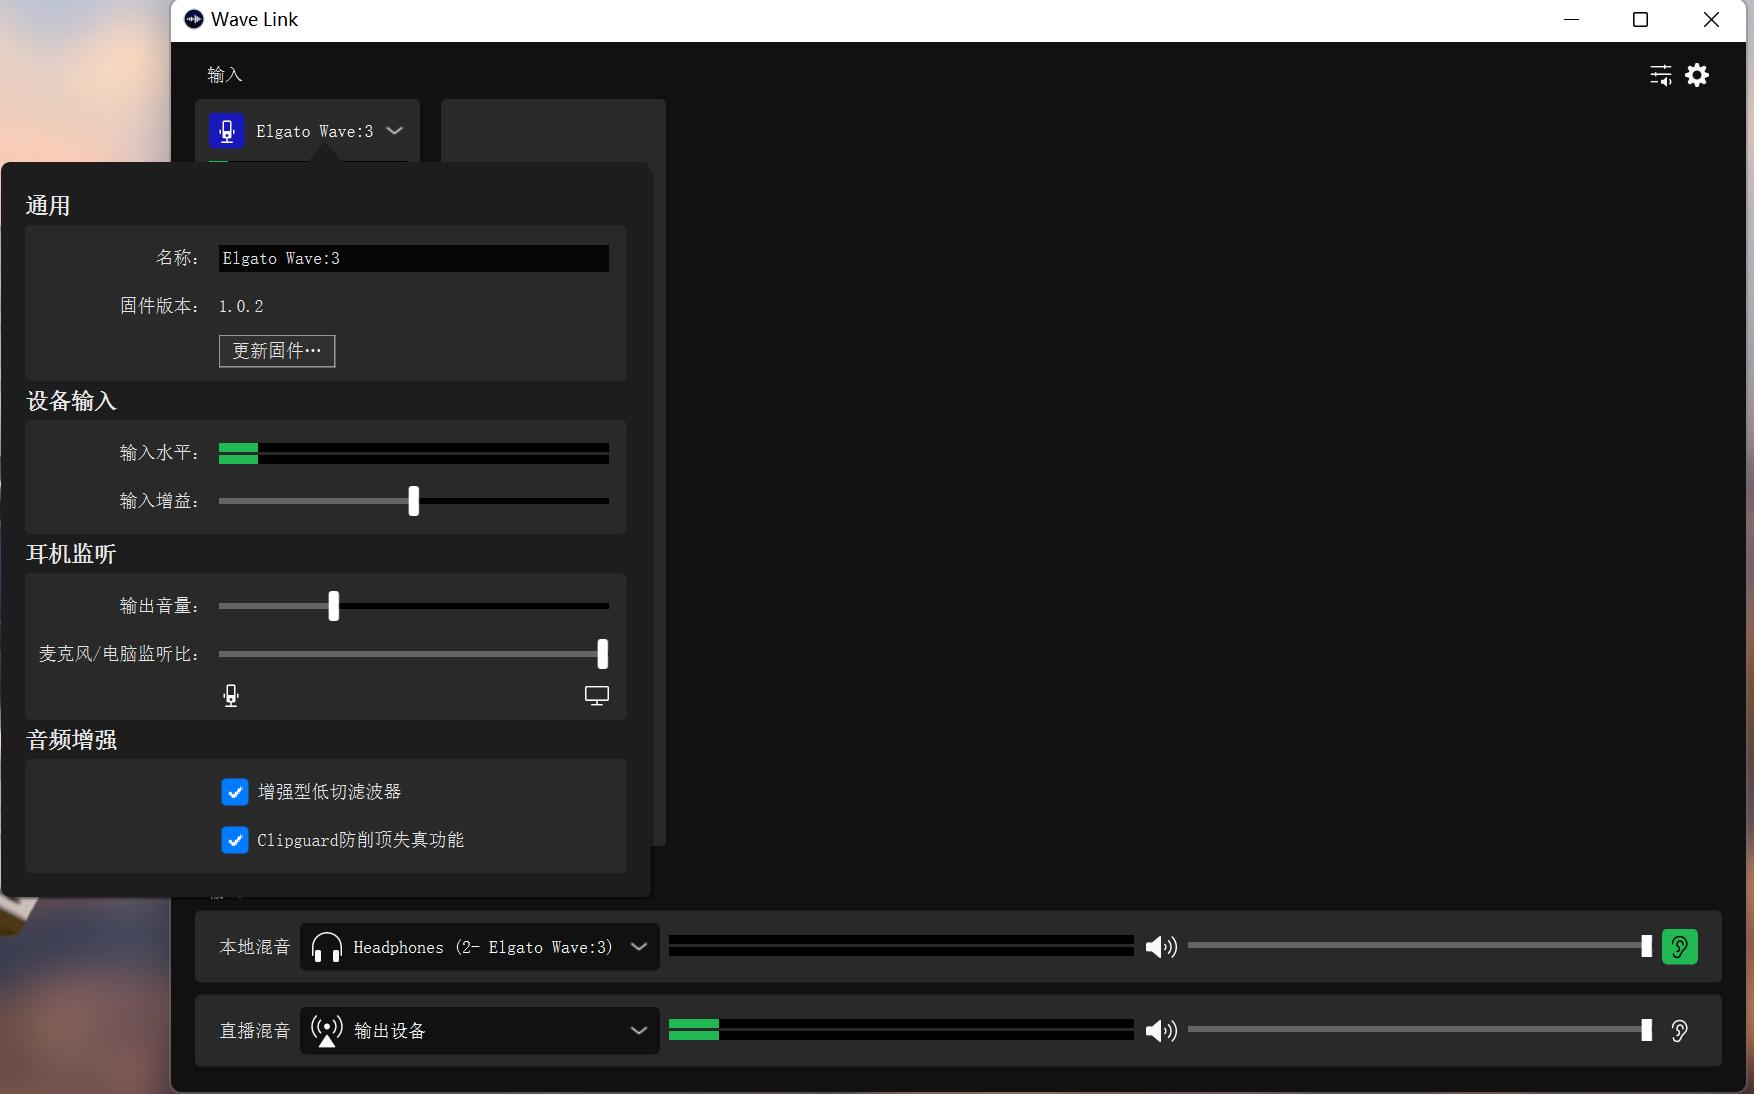Adjust the 输入增益 slider
The width and height of the screenshot is (1754, 1094).
pos(414,501)
